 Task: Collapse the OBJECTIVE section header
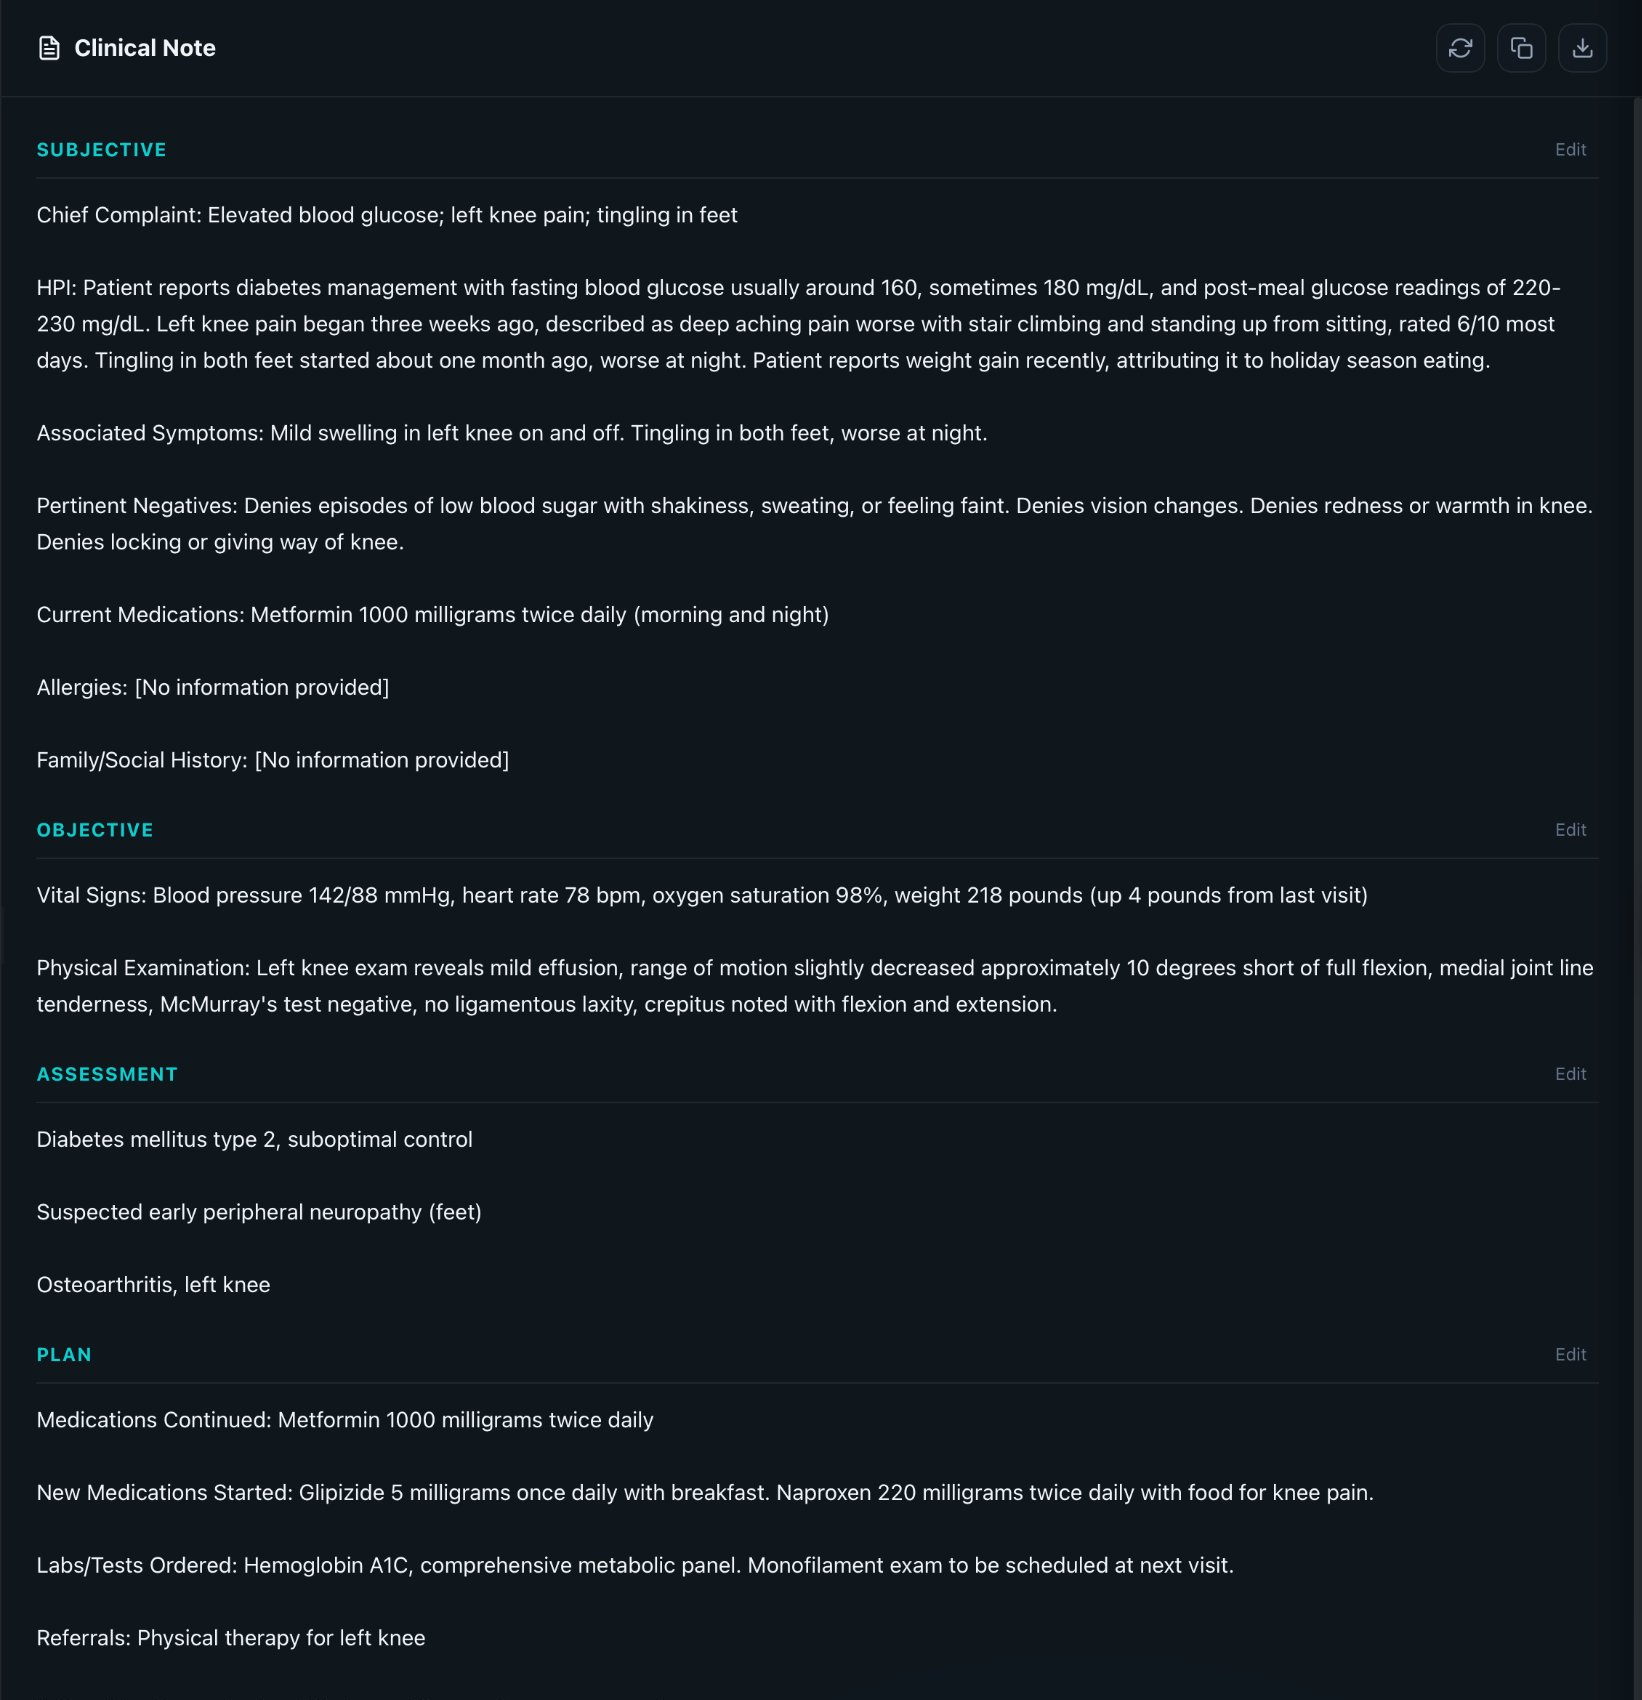click(x=94, y=829)
